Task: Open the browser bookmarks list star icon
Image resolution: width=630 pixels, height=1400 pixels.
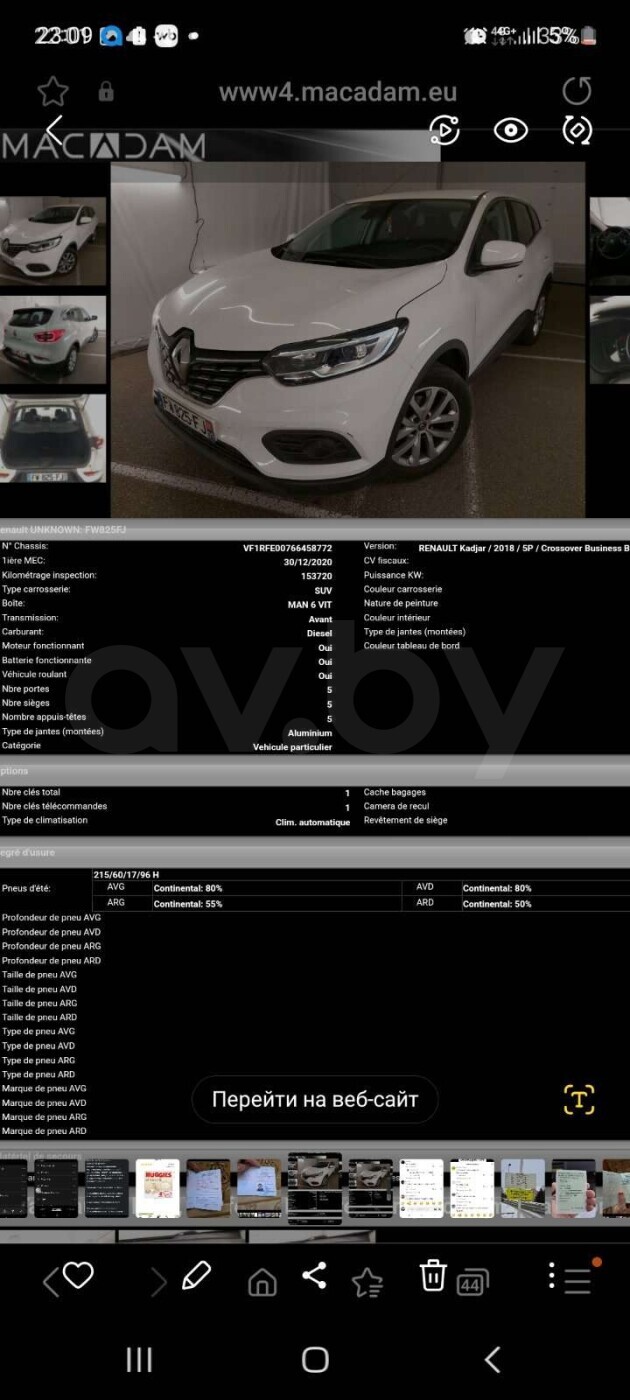Action: click(367, 1281)
